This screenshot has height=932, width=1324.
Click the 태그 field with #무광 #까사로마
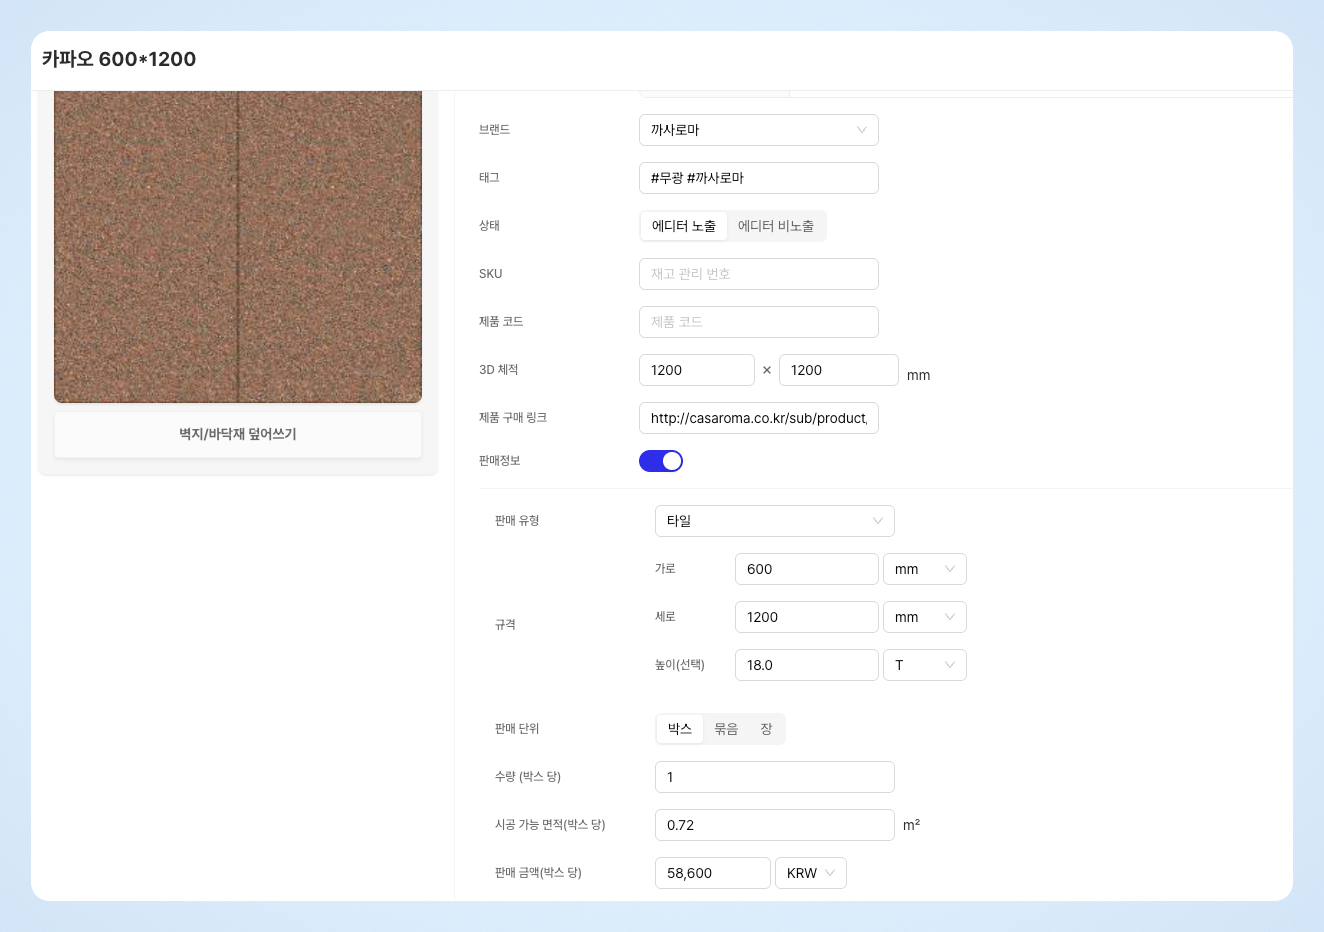pos(758,178)
